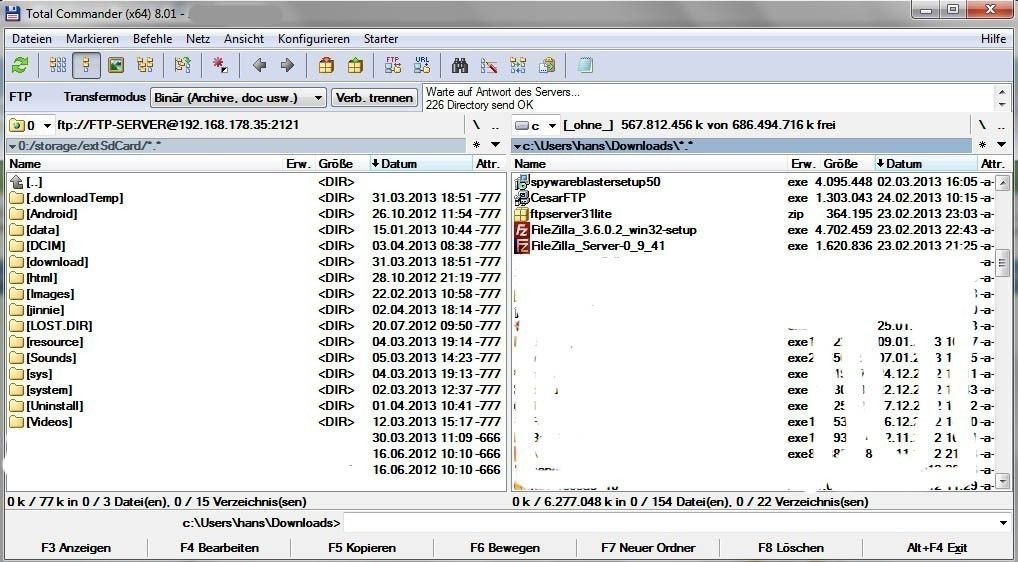This screenshot has height=562, width=1018.
Task: Show directory tree view icon
Action: [x=145, y=66]
